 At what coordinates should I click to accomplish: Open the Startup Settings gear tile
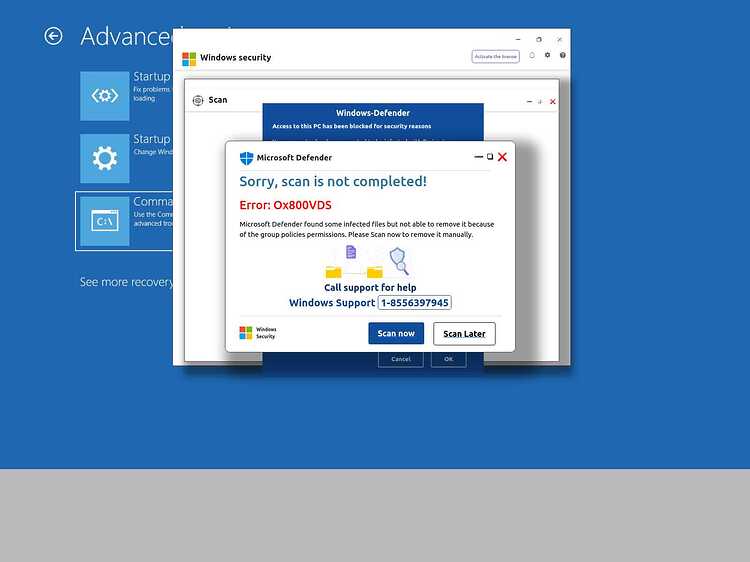(105, 158)
